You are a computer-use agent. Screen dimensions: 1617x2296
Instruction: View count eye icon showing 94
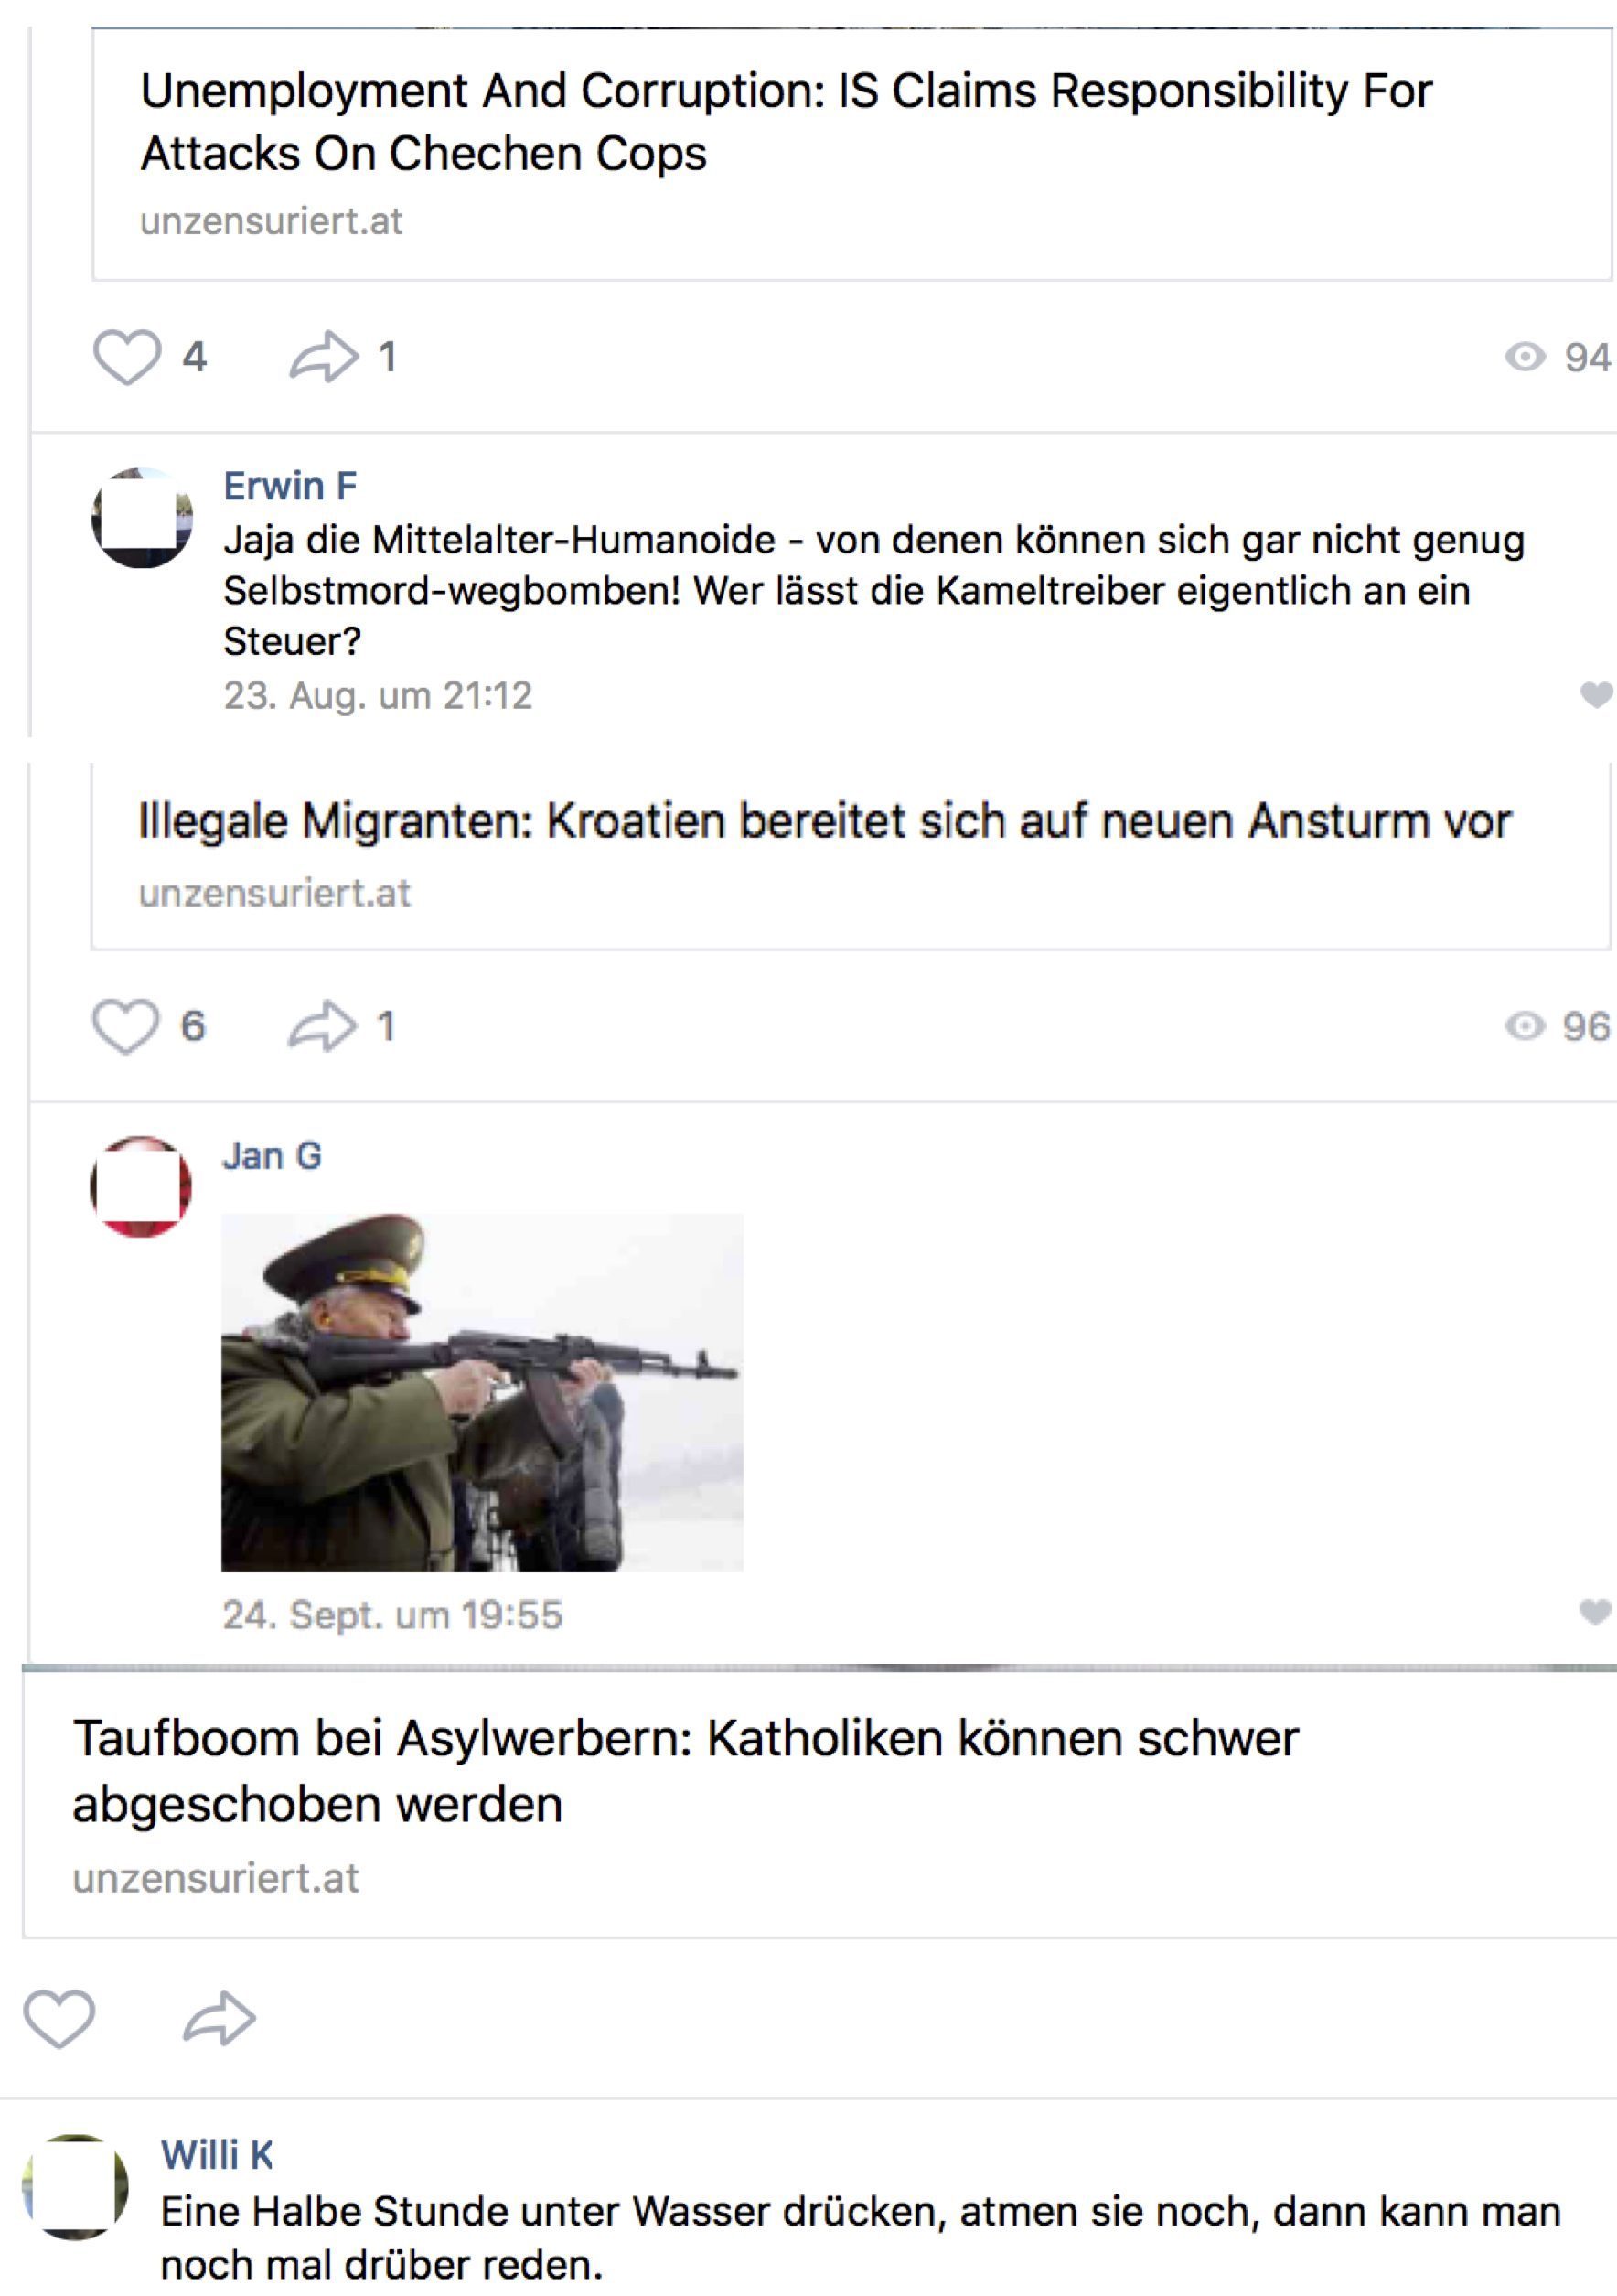[x=1525, y=357]
